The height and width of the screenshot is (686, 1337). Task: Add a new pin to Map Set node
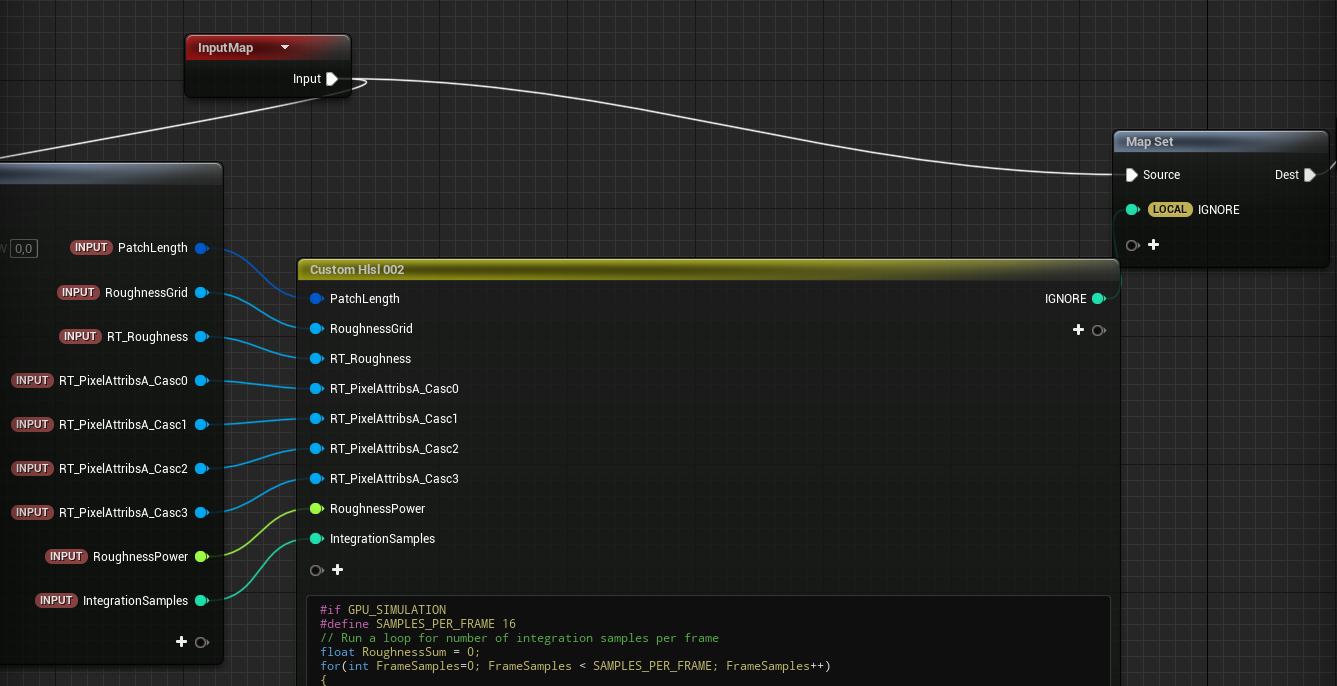[1153, 245]
